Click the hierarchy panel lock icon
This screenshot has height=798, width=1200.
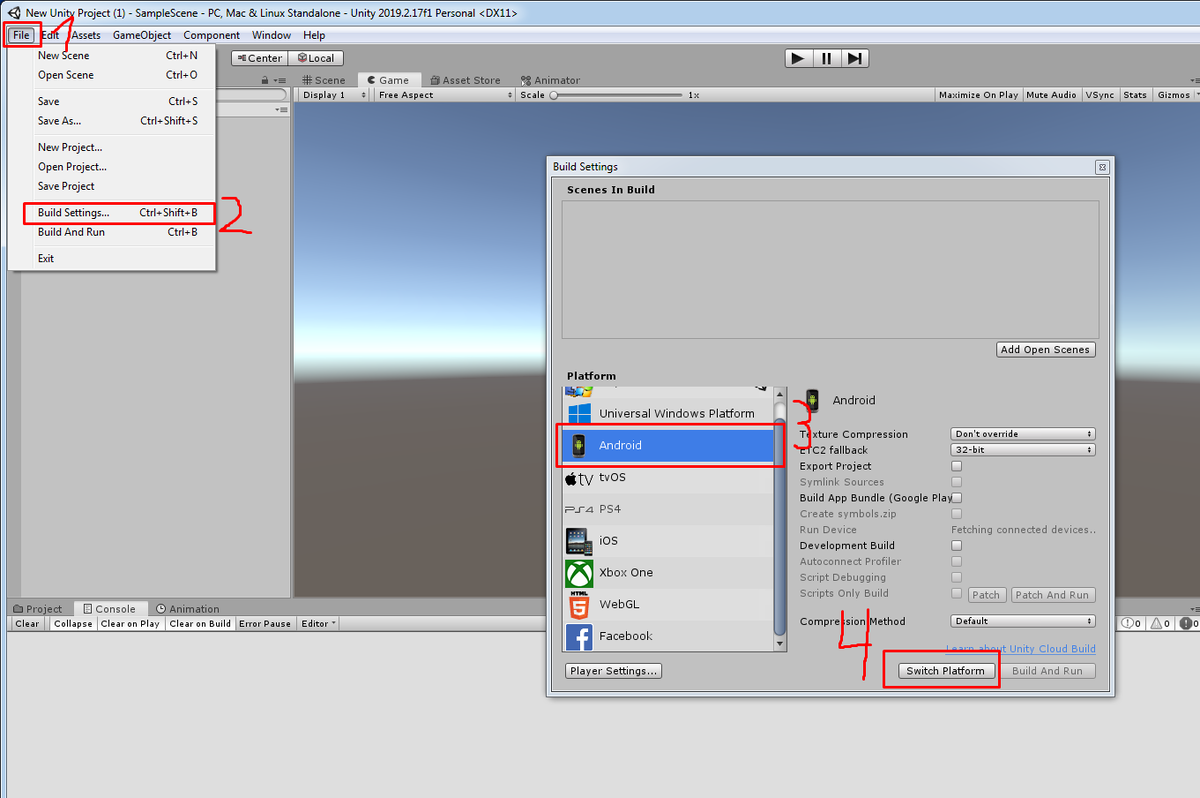(x=265, y=80)
